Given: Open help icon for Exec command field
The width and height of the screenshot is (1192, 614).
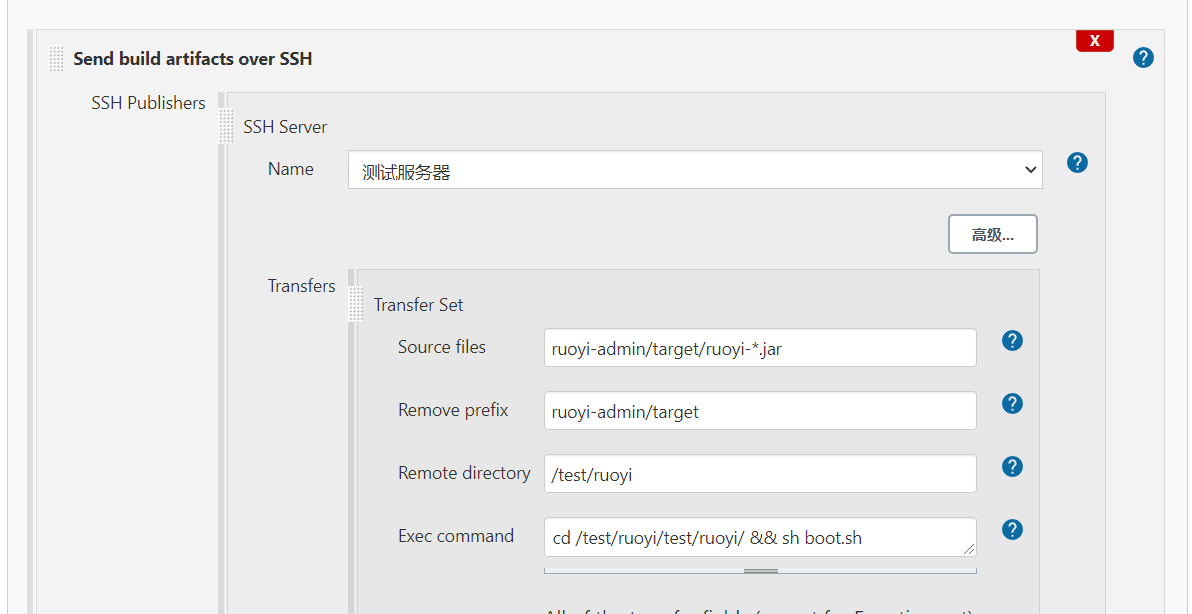Looking at the screenshot, I should point(1012,530).
